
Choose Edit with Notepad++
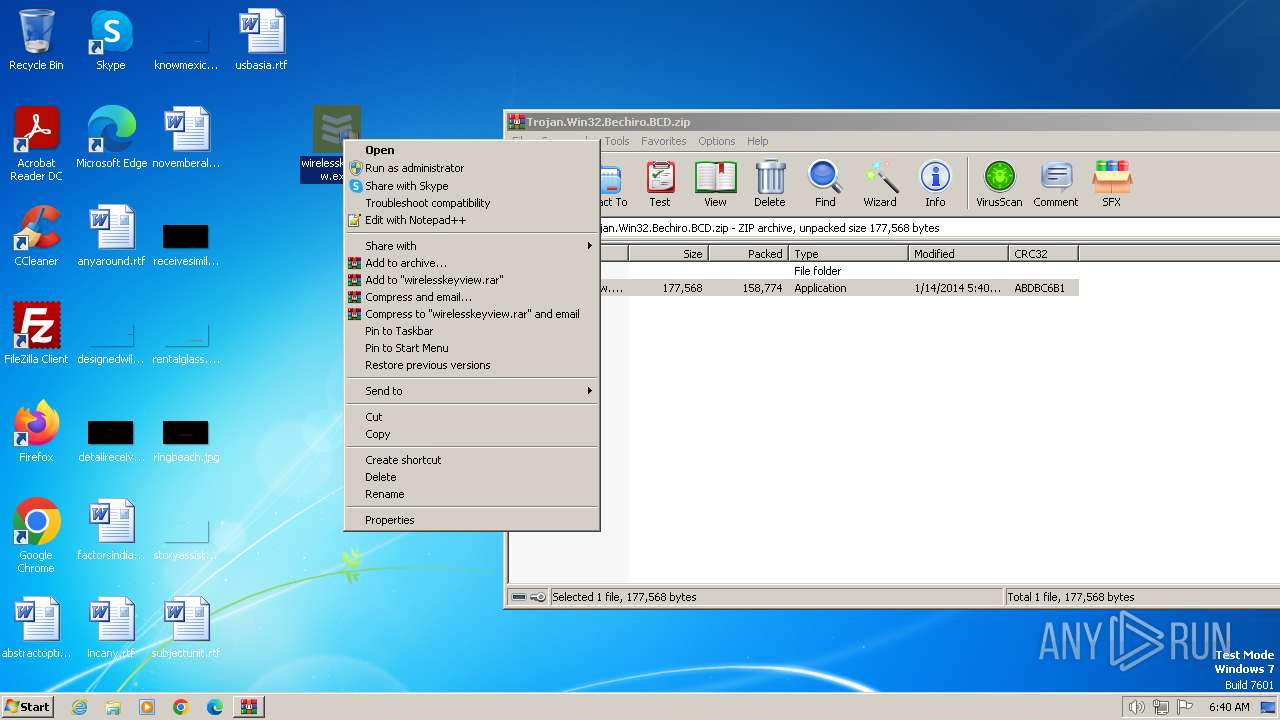pos(471,220)
